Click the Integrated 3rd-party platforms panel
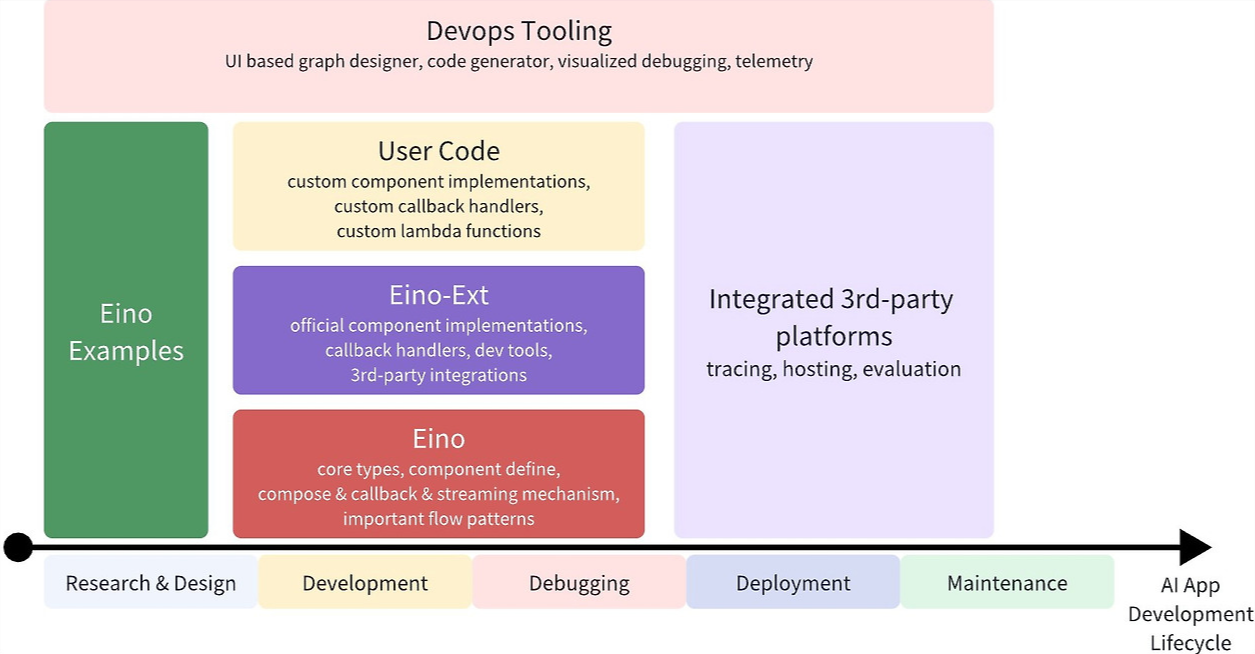Image resolution: width=1255 pixels, height=654 pixels. [x=834, y=330]
